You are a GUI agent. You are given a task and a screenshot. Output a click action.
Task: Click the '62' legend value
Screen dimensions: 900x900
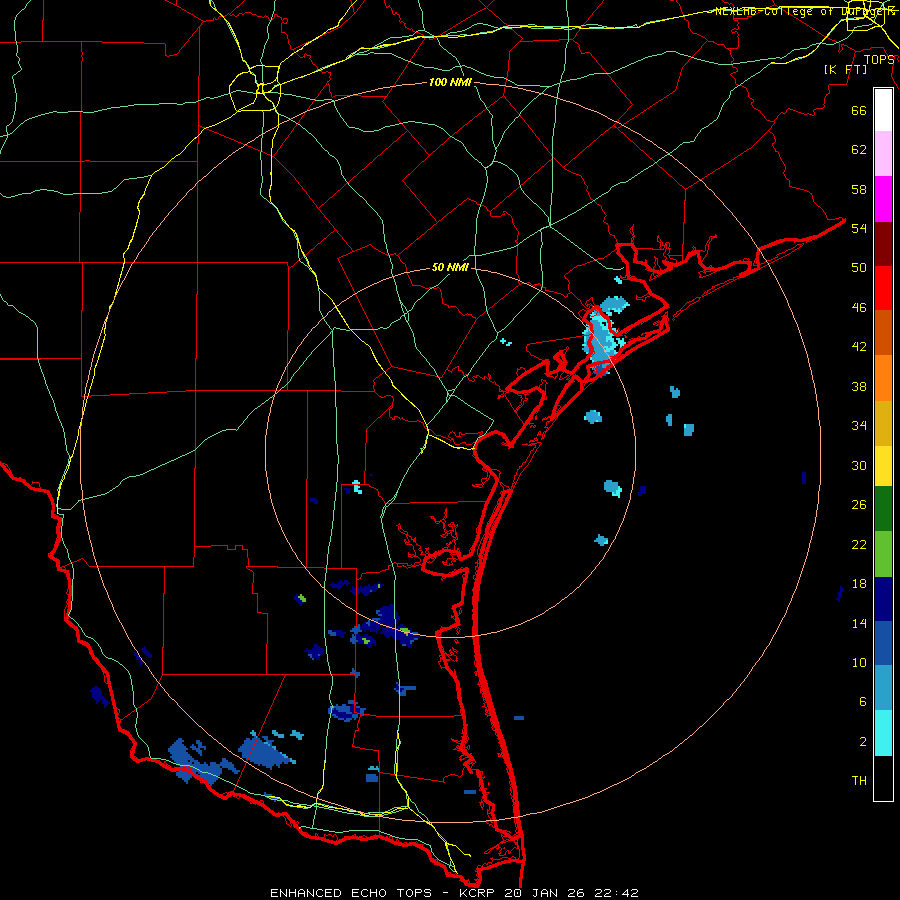859,150
